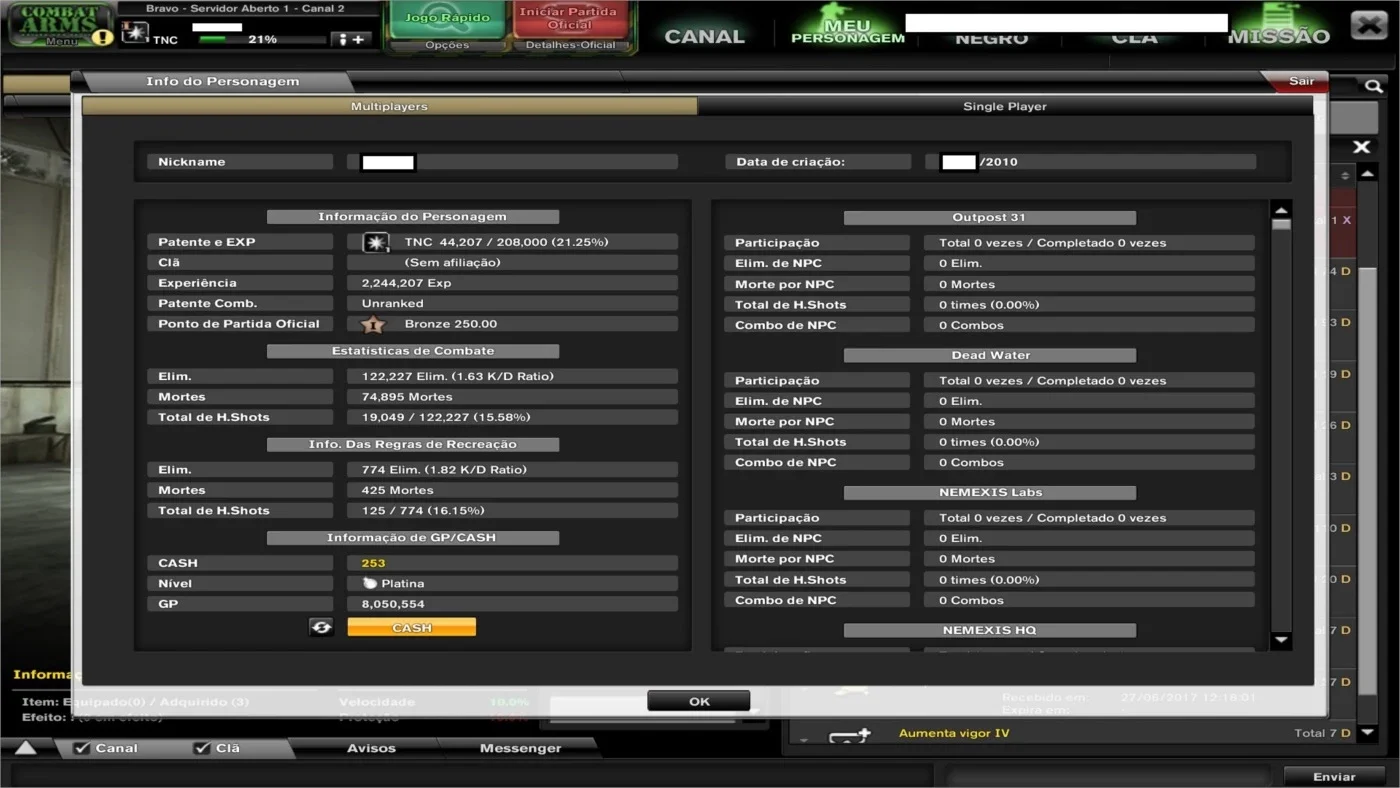Expand arrow left of Aumenta vigor IV
The height and width of the screenshot is (788, 1400).
(x=804, y=740)
